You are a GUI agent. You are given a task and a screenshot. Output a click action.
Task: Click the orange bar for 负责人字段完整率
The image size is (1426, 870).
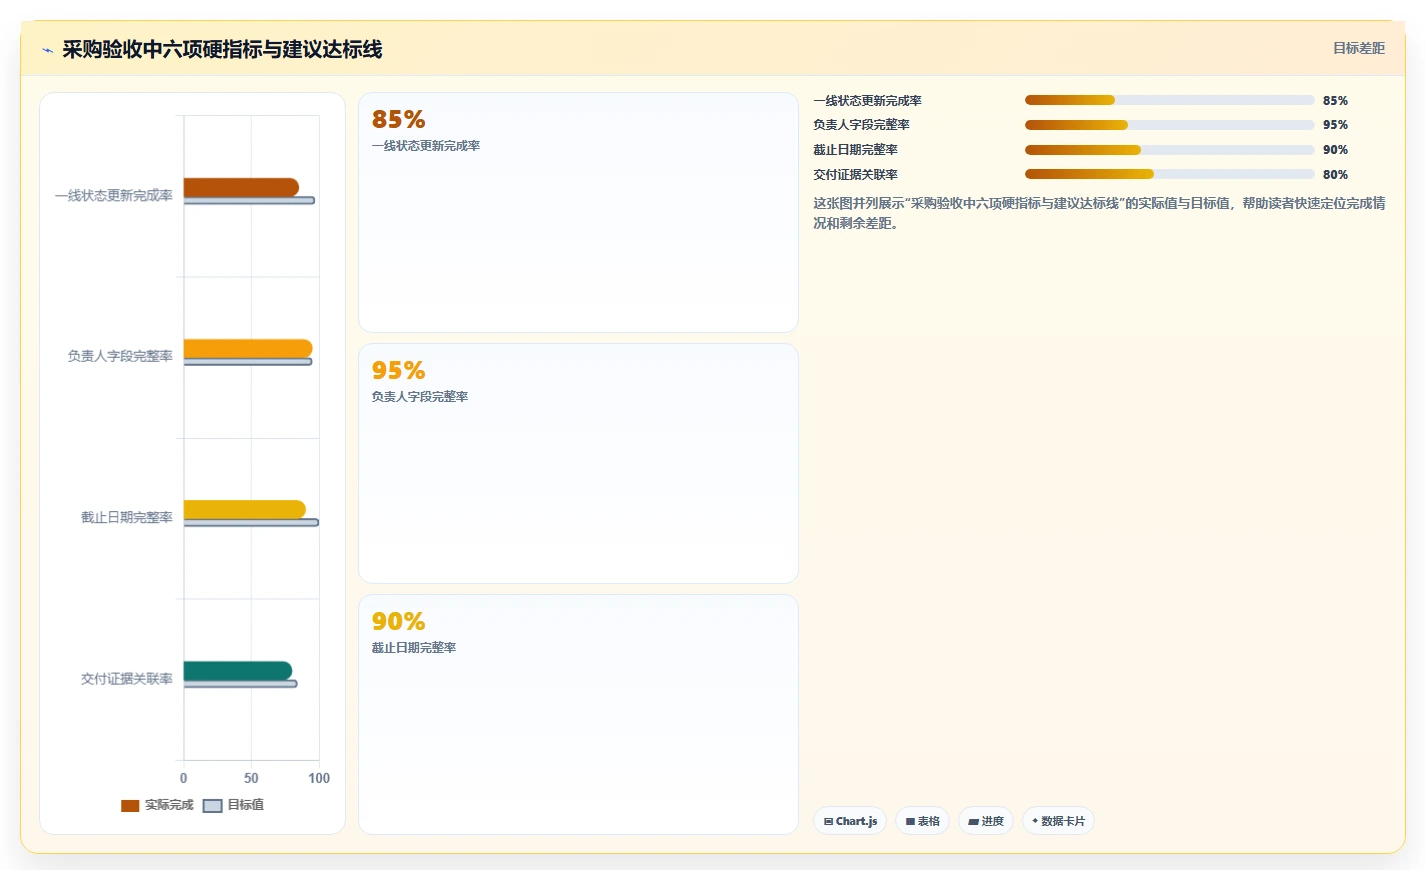(x=248, y=348)
